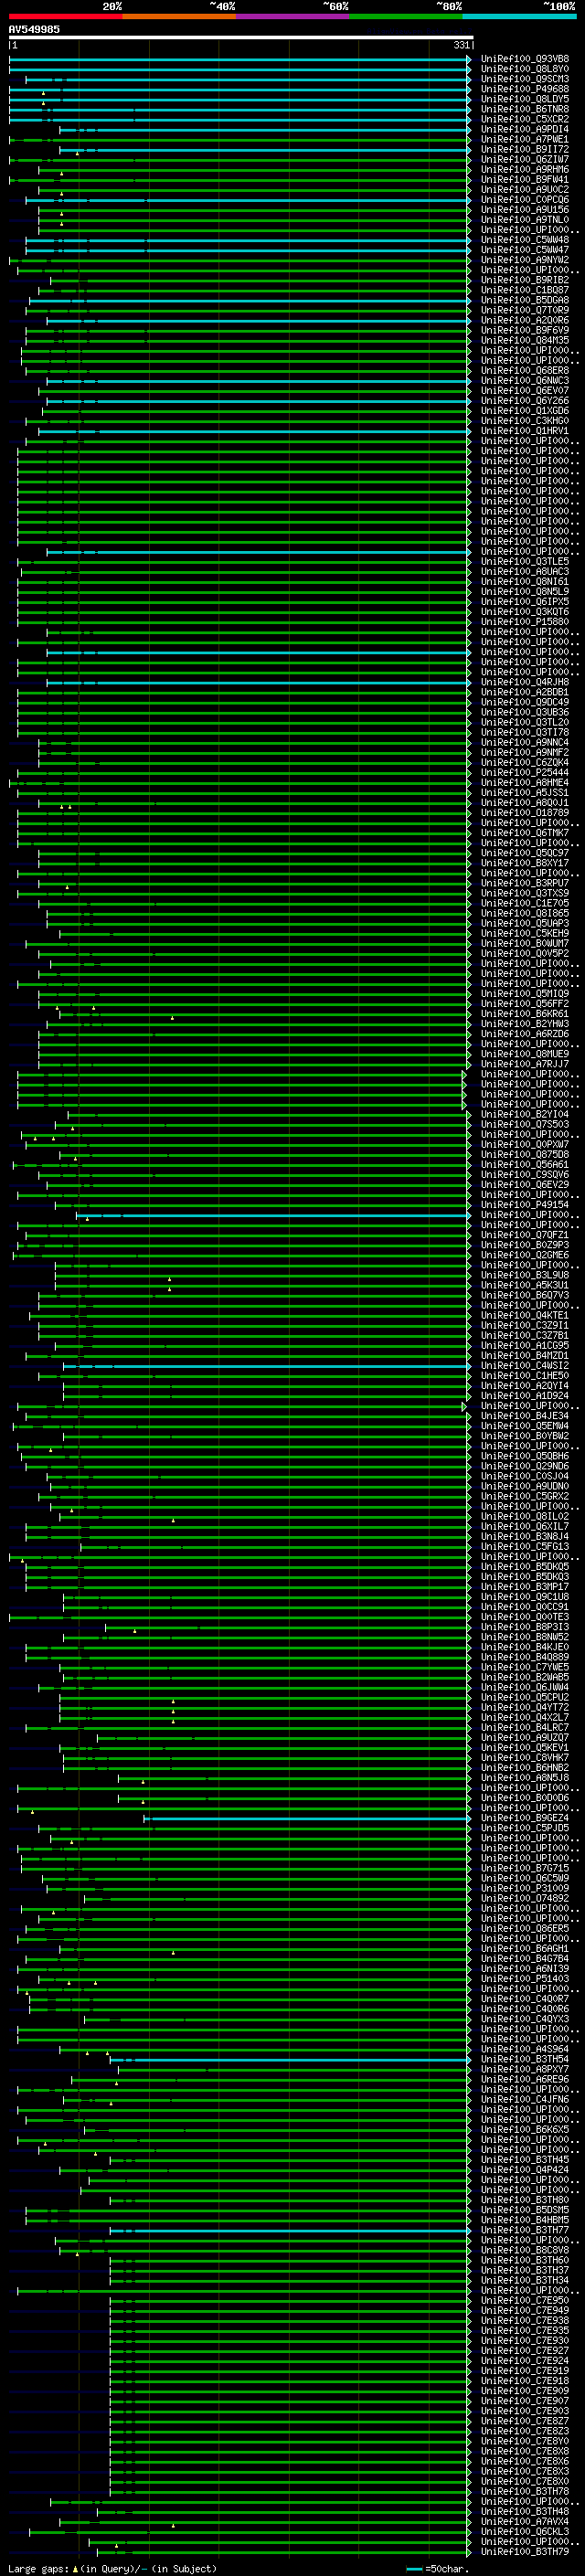Select the UniRef100_C1BQ87 label

[x=525, y=290]
